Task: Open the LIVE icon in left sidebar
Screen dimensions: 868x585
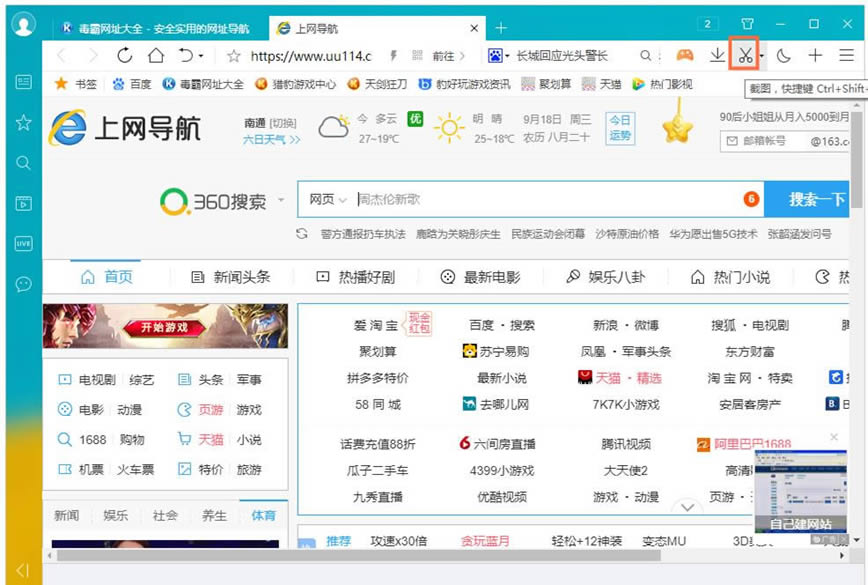Action: coord(23,243)
